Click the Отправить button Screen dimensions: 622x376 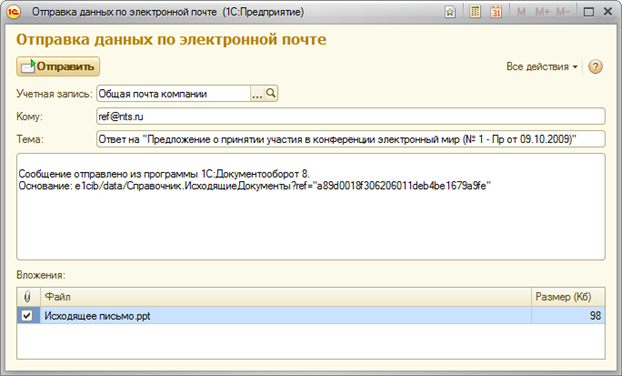click(x=58, y=66)
